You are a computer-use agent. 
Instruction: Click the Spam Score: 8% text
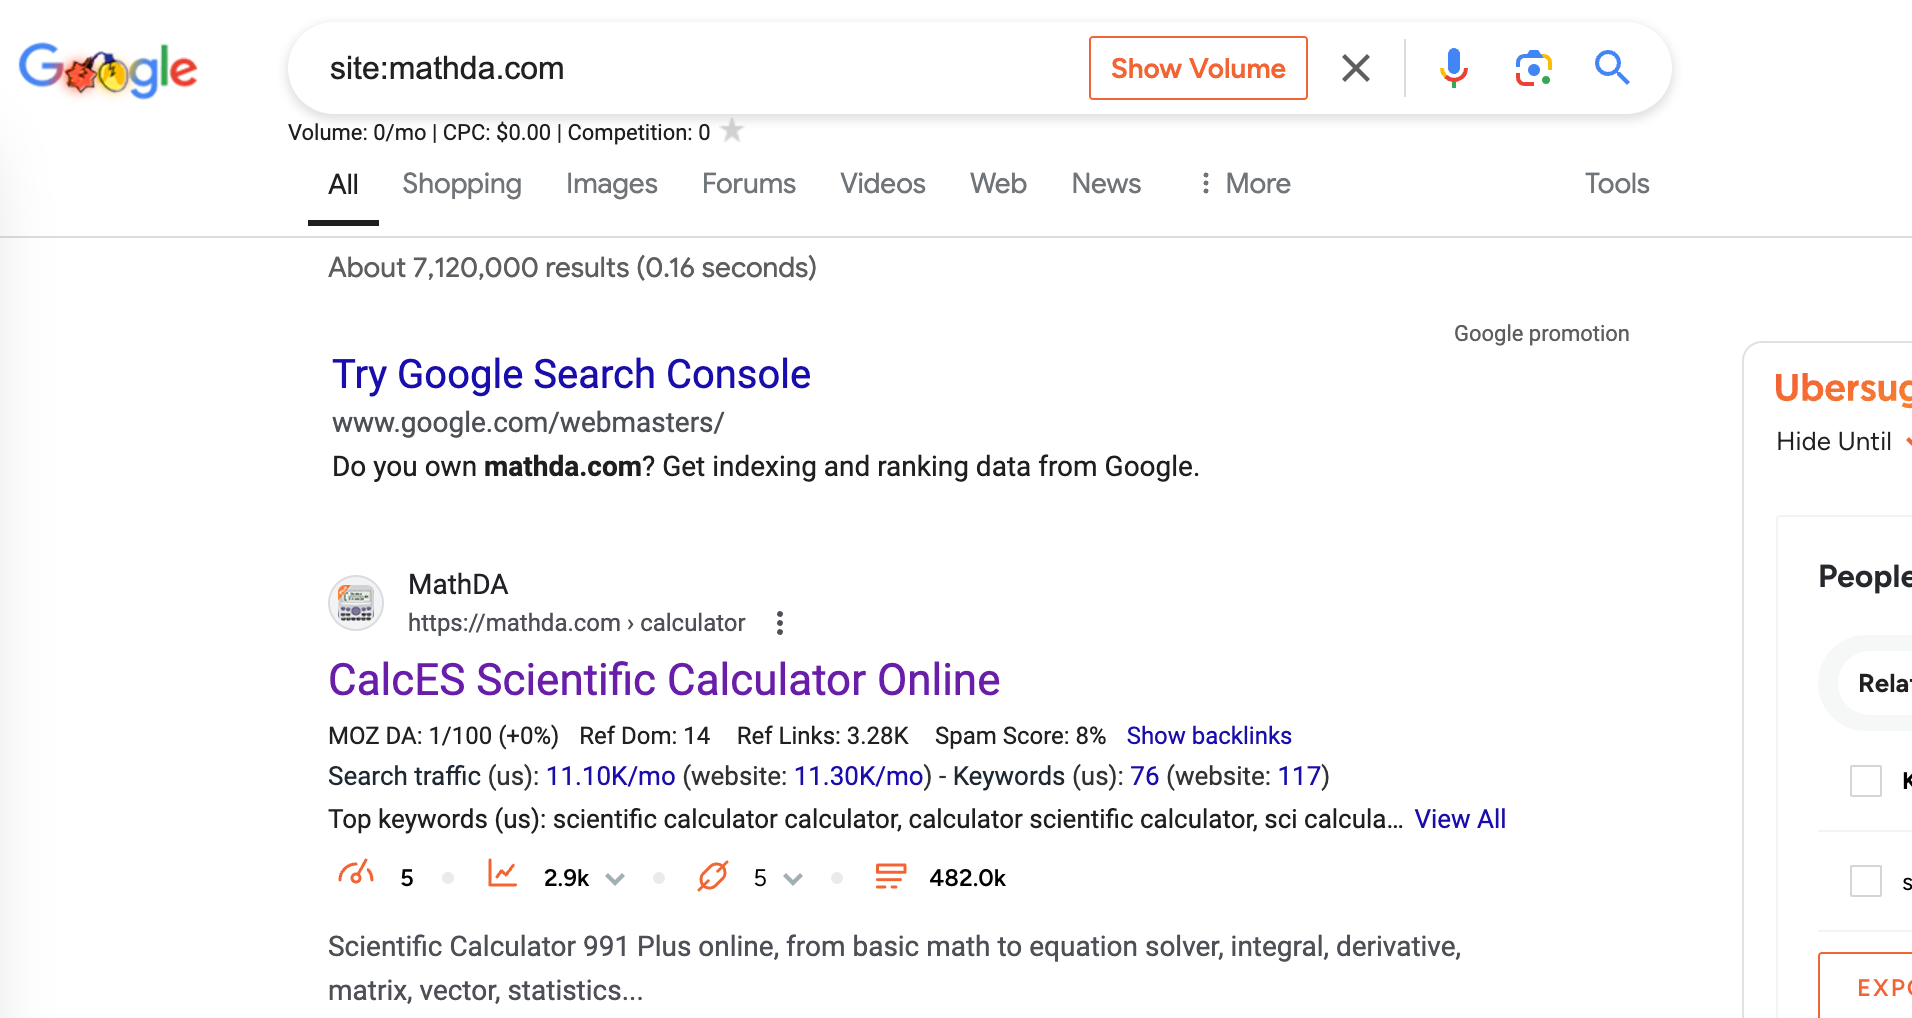(x=1020, y=736)
